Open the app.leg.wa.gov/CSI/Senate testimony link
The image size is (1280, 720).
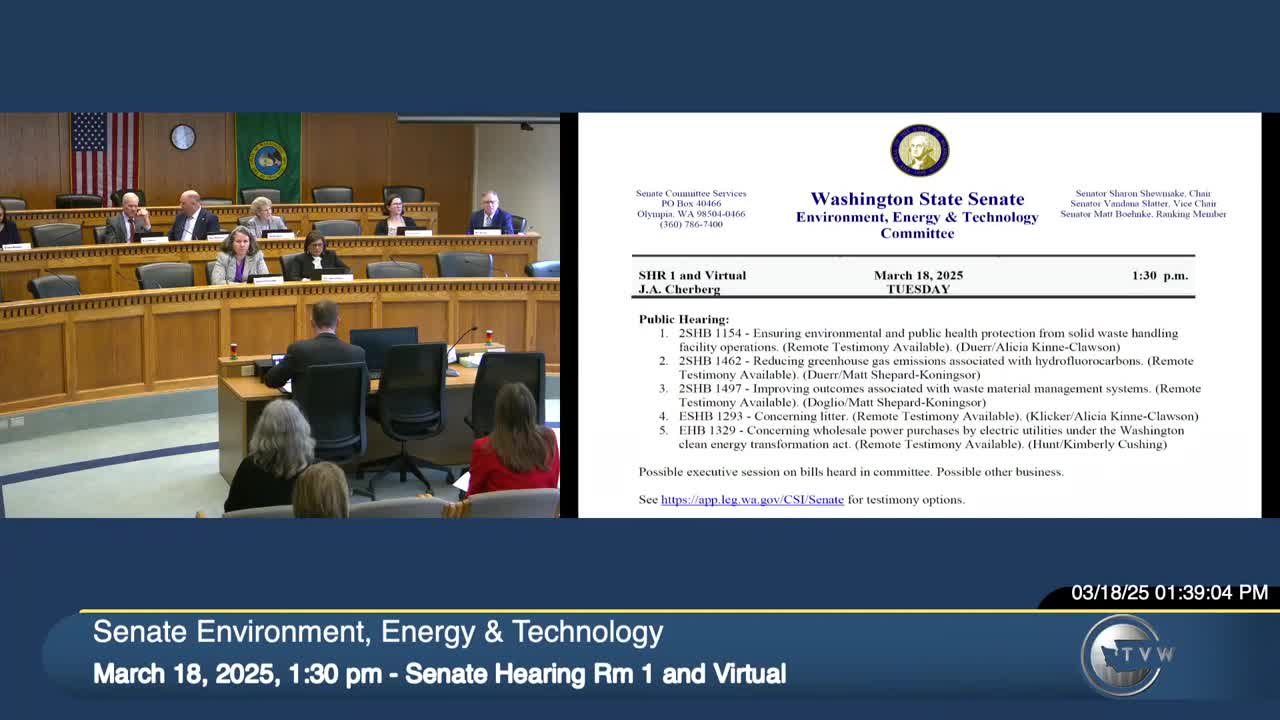point(752,500)
